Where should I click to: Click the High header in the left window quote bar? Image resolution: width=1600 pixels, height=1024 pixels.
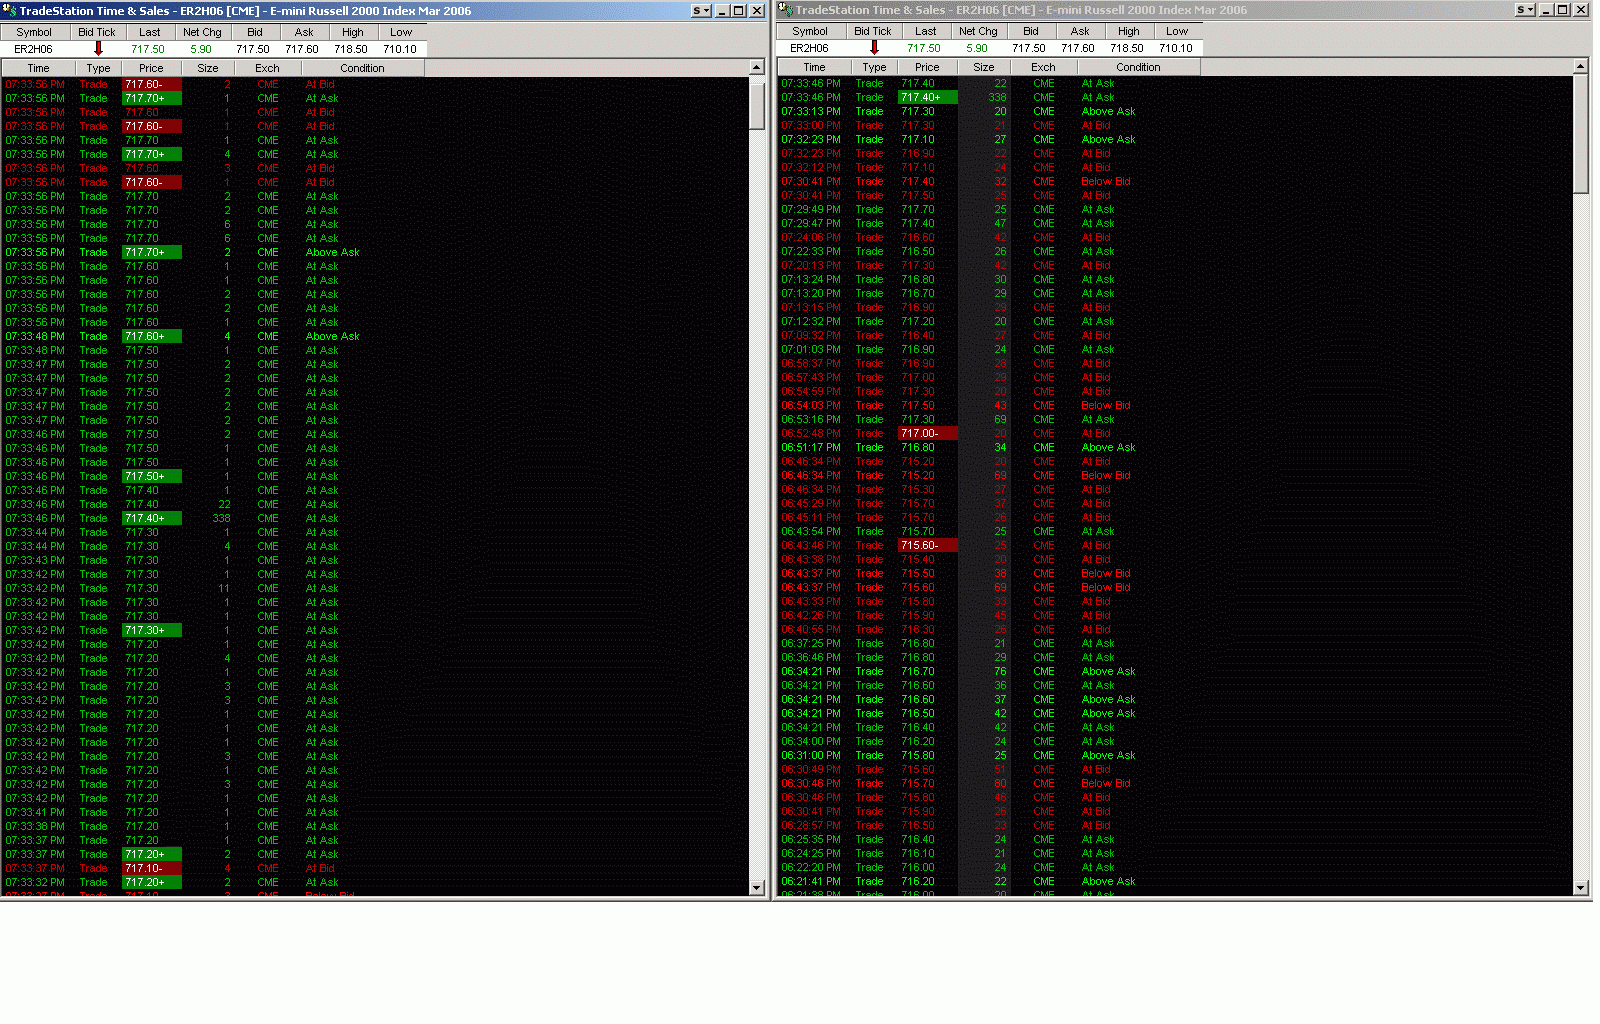coord(353,32)
